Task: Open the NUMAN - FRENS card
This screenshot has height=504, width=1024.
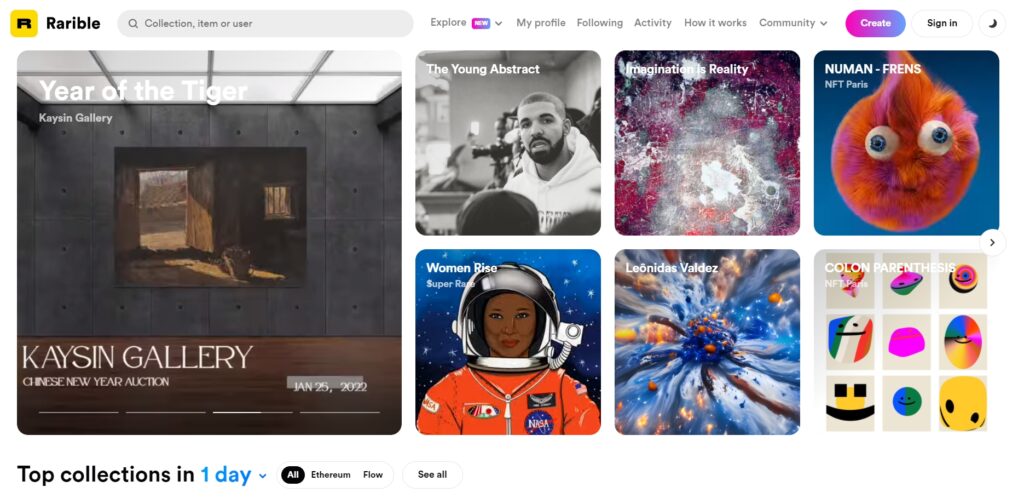Action: [x=906, y=143]
